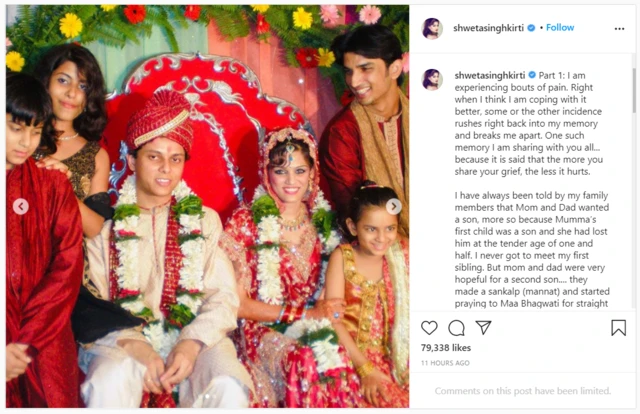
Task: Click the header profile avatar
Action: (x=432, y=29)
